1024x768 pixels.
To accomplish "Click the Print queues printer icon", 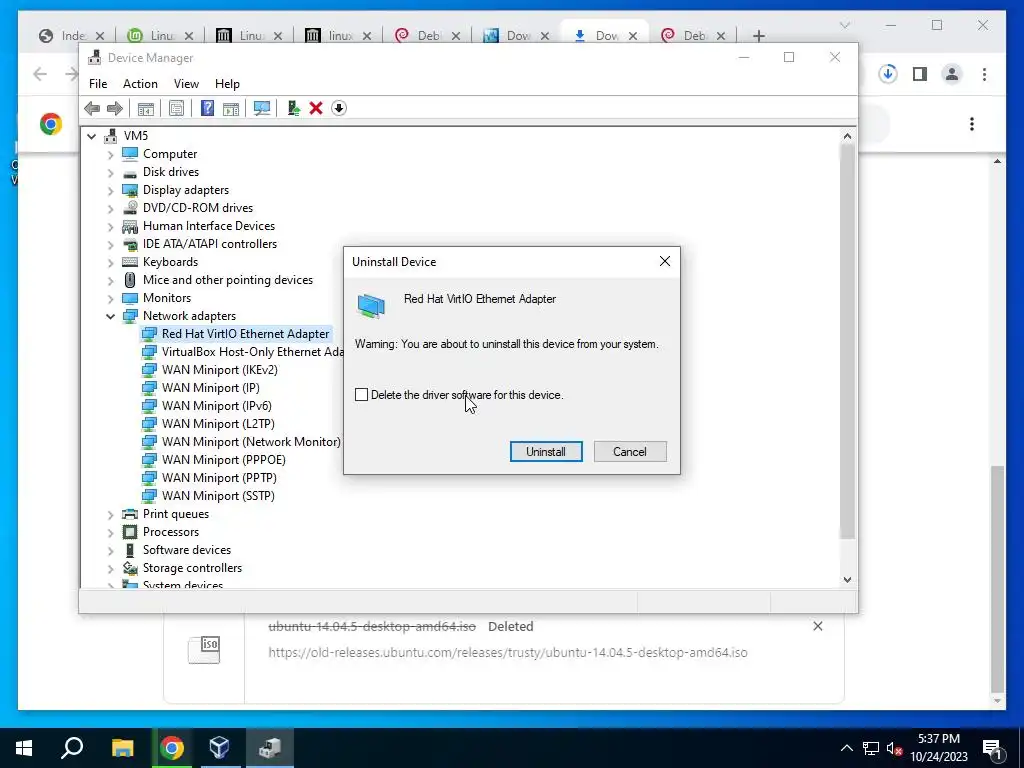I will pyautogui.click(x=130, y=514).
